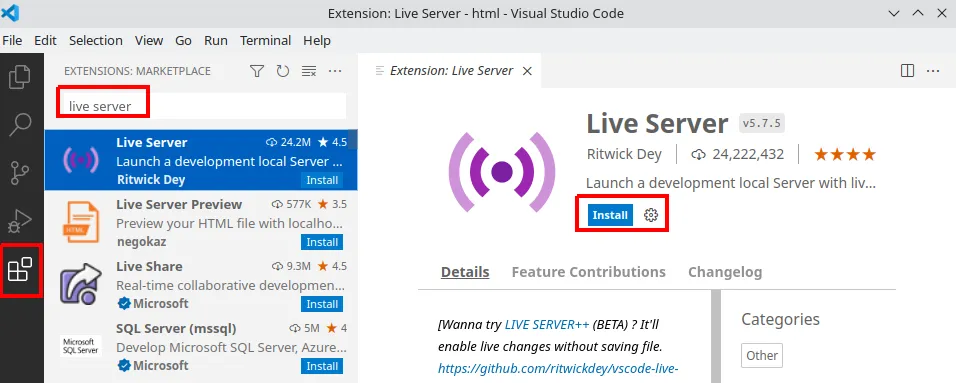This screenshot has width=956, height=383.
Task: Click Live Server star rating
Action: [x=844, y=155]
